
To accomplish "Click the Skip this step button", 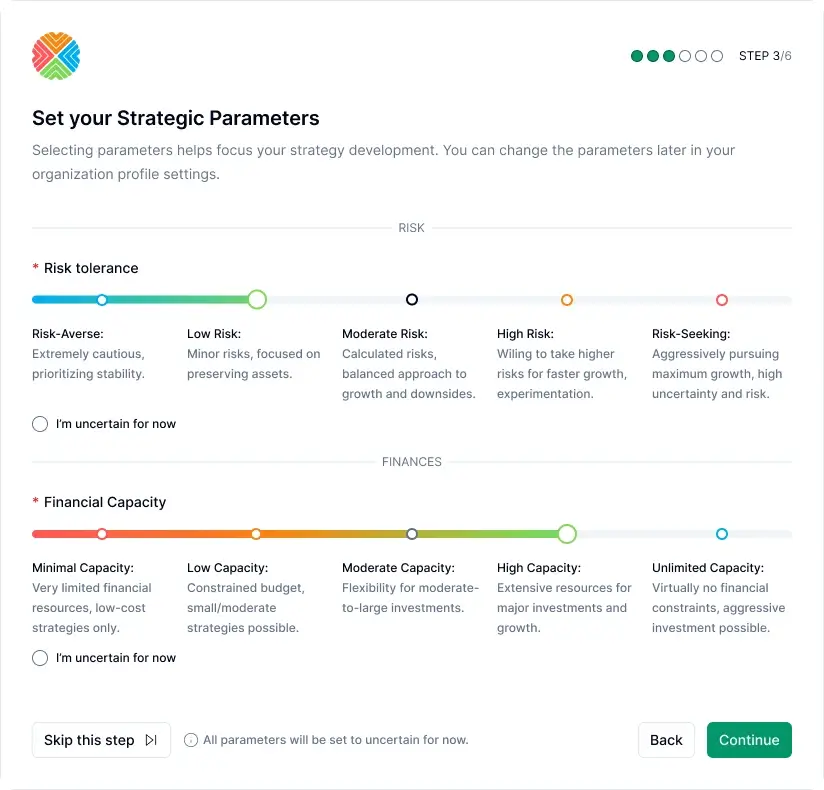I will tap(101, 740).
